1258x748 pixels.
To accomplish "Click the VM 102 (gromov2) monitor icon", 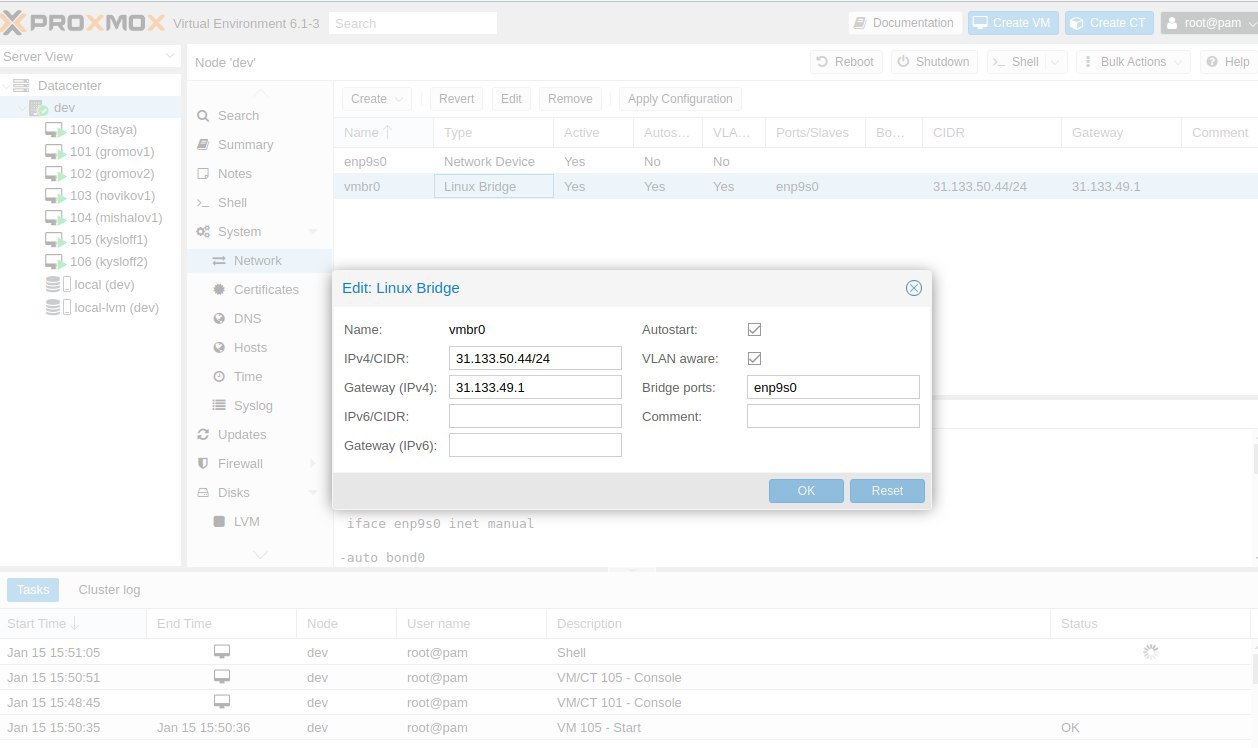I will (x=55, y=174).
